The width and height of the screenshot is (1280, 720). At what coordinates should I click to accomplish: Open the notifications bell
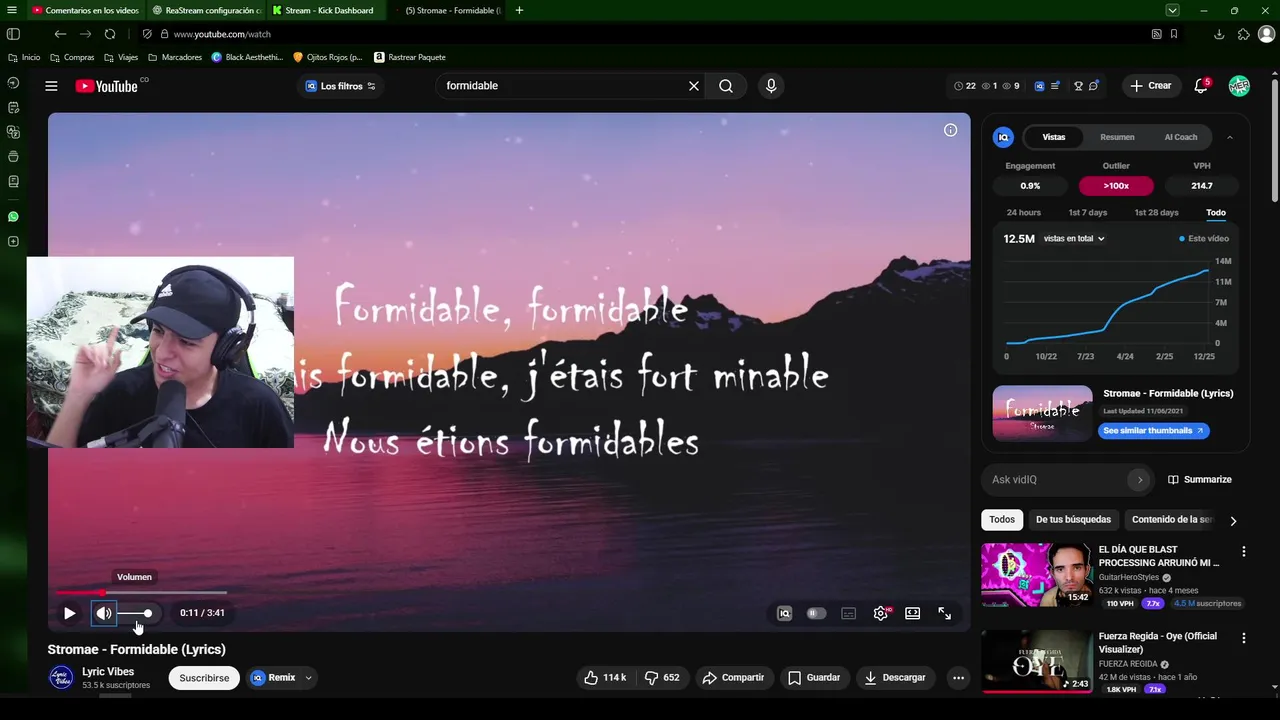pyautogui.click(x=1201, y=86)
